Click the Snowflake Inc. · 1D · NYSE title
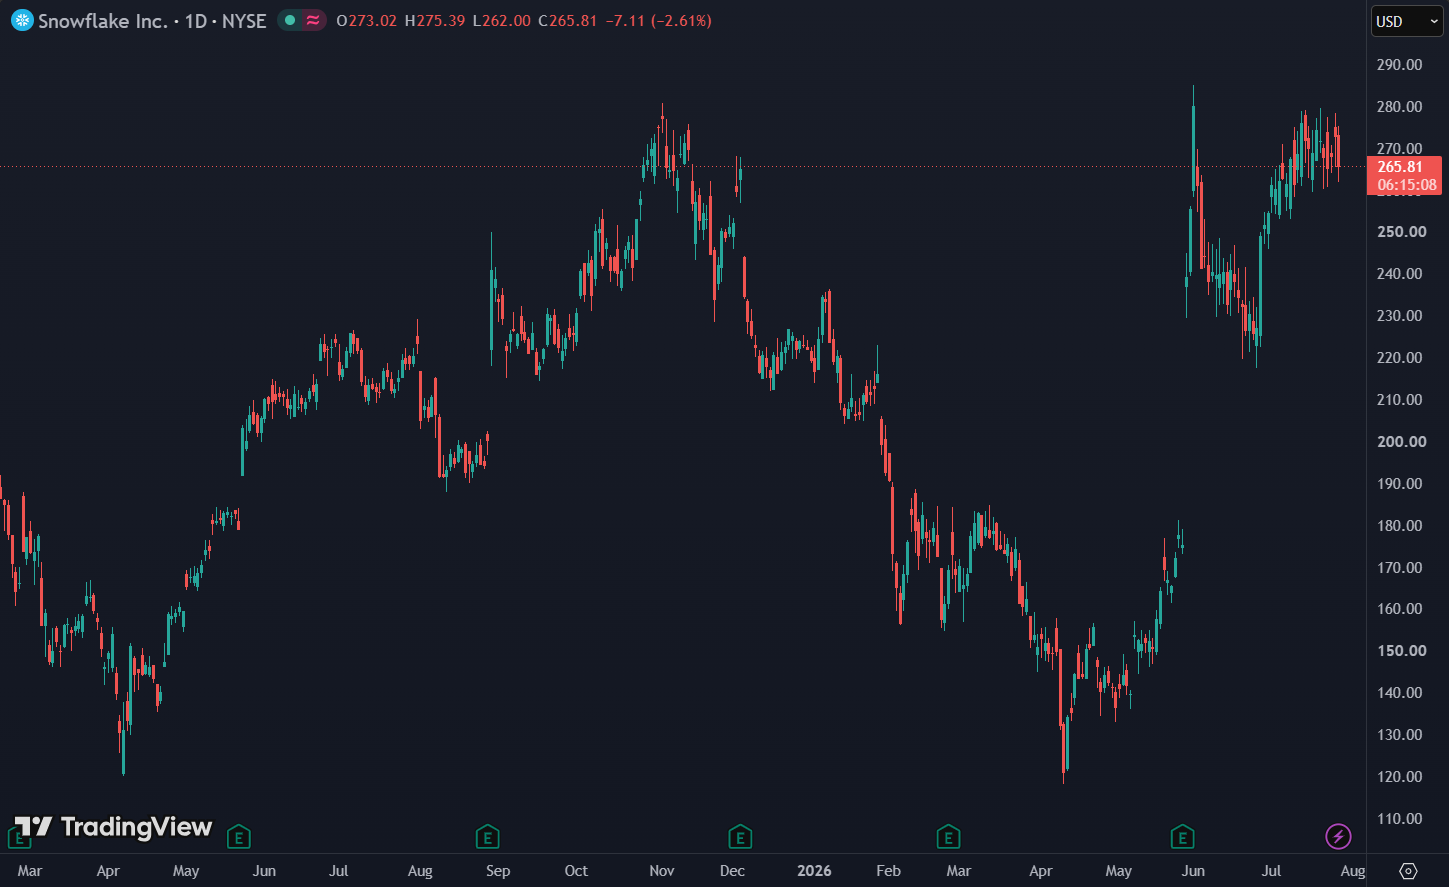Screen dimensions: 1449x887 pyautogui.click(x=152, y=21)
